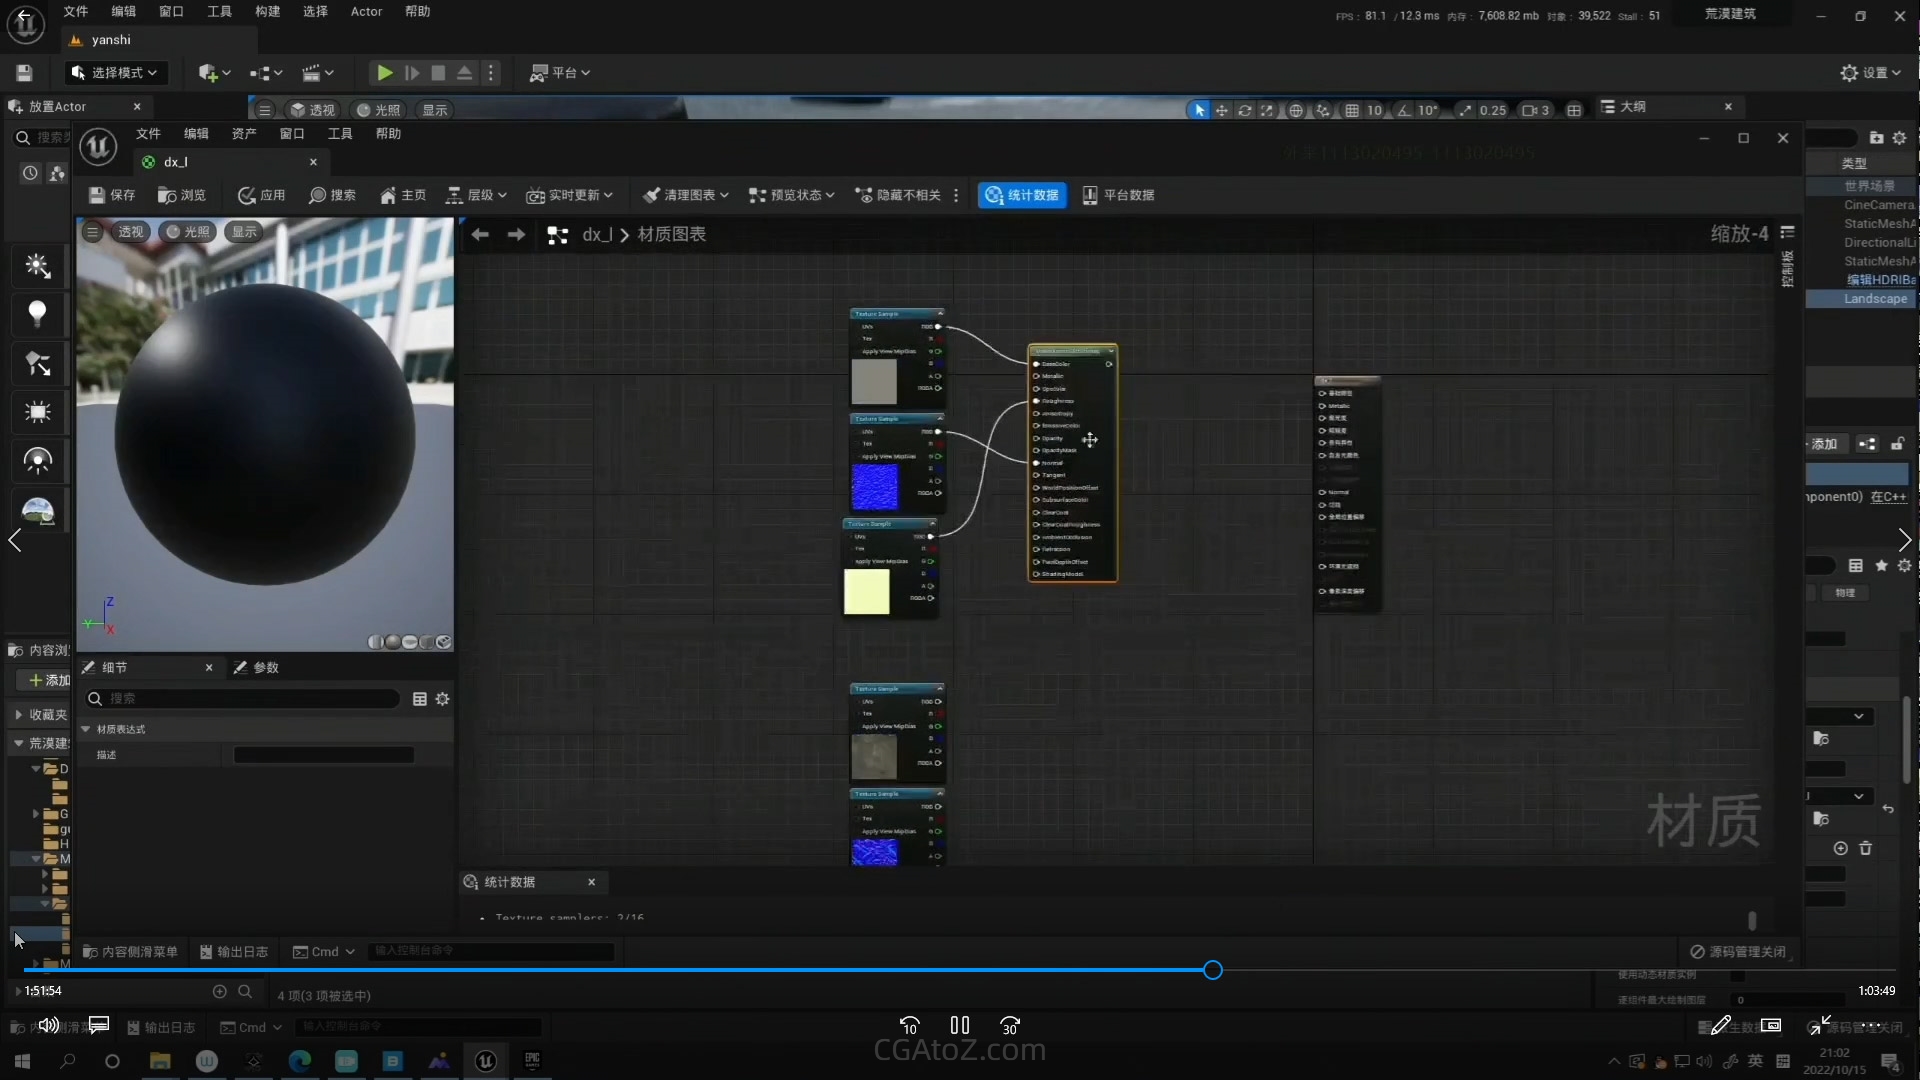Click the back arrow in graph breadcrumb
Screen dimensions: 1920x1080
click(480, 234)
